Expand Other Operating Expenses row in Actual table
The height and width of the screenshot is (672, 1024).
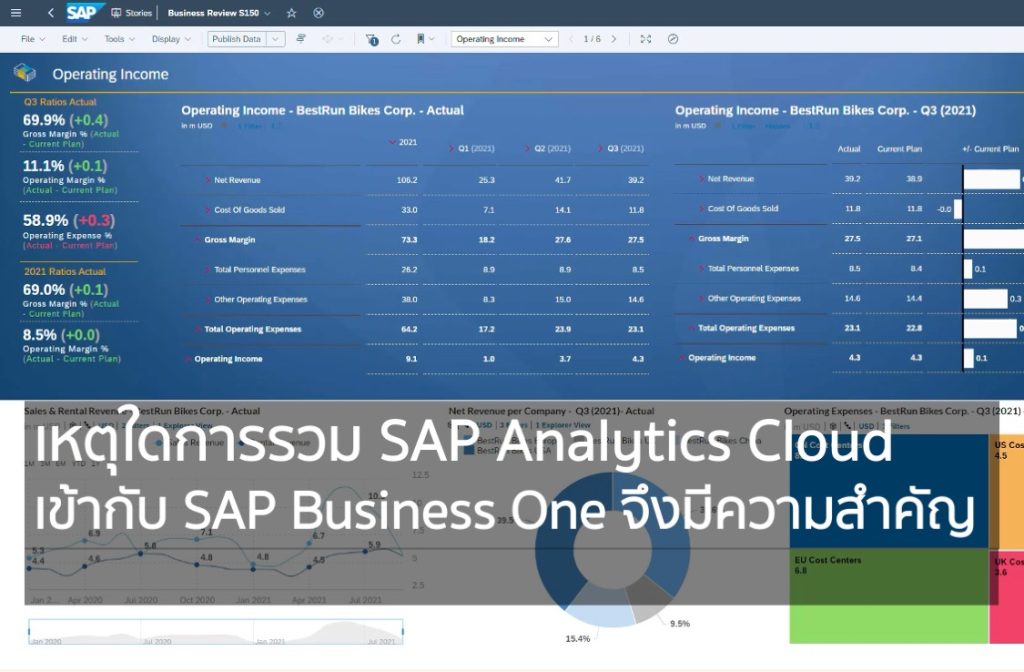pos(208,300)
